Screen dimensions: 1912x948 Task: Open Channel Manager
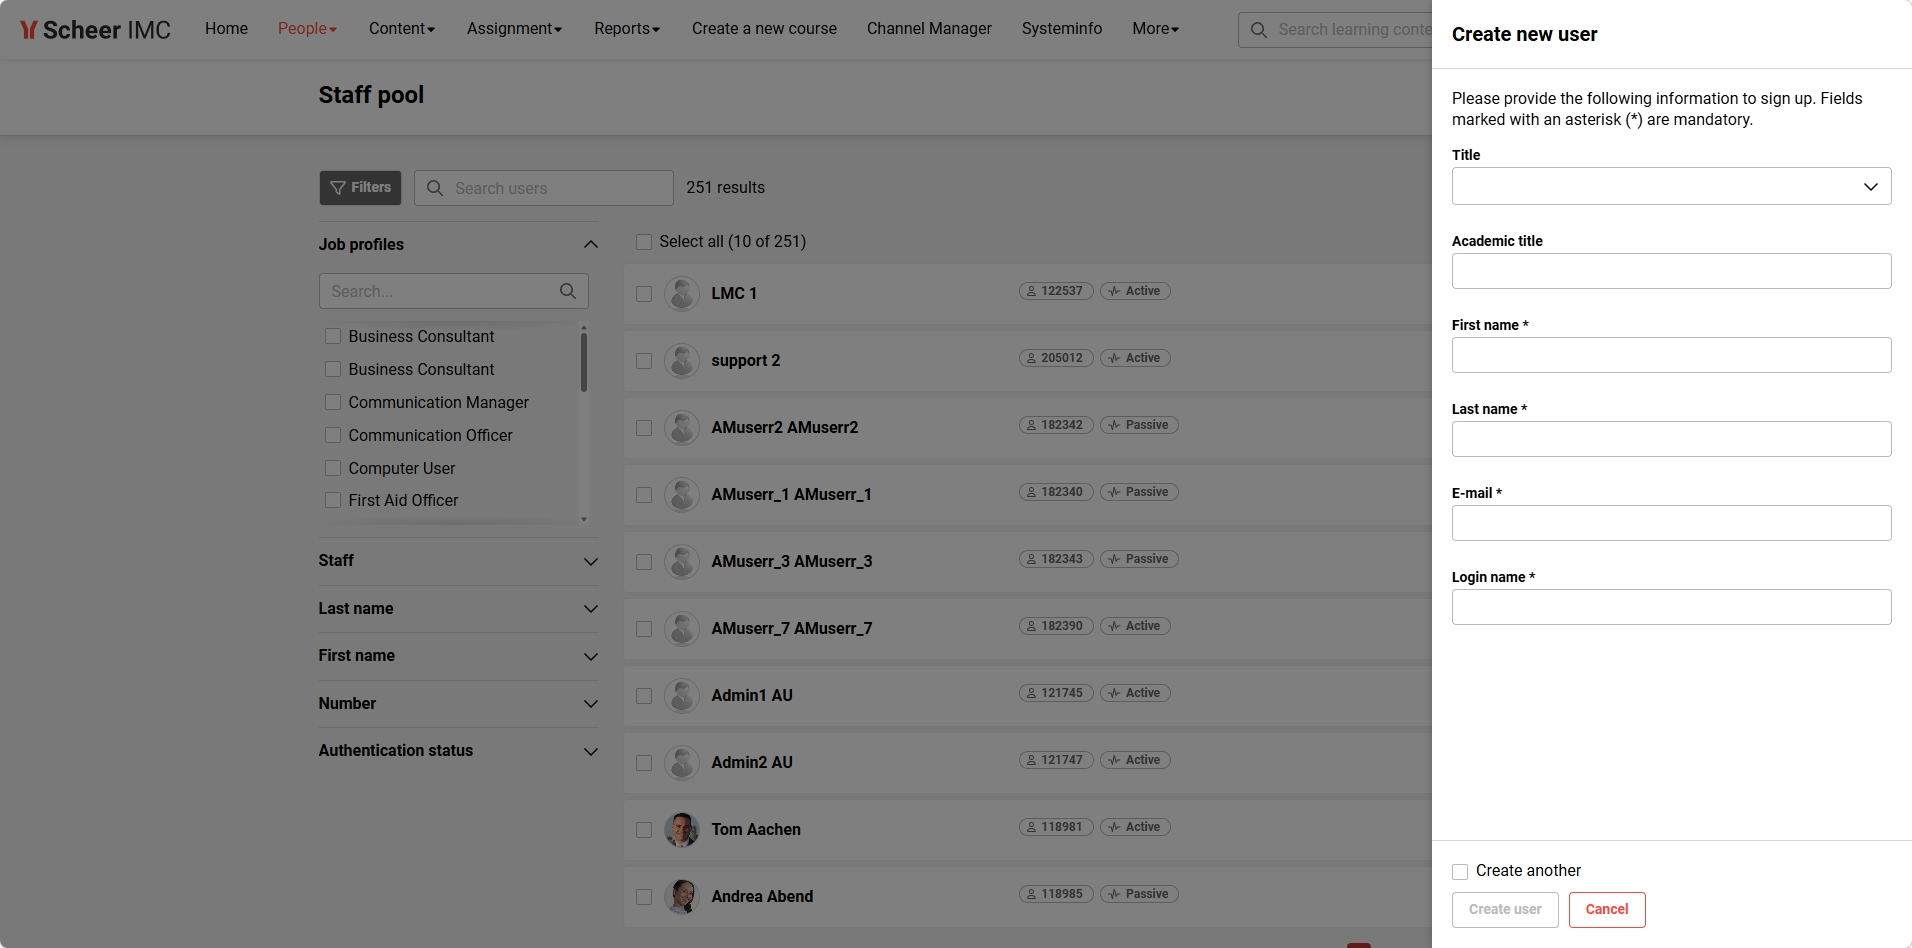[x=929, y=28]
